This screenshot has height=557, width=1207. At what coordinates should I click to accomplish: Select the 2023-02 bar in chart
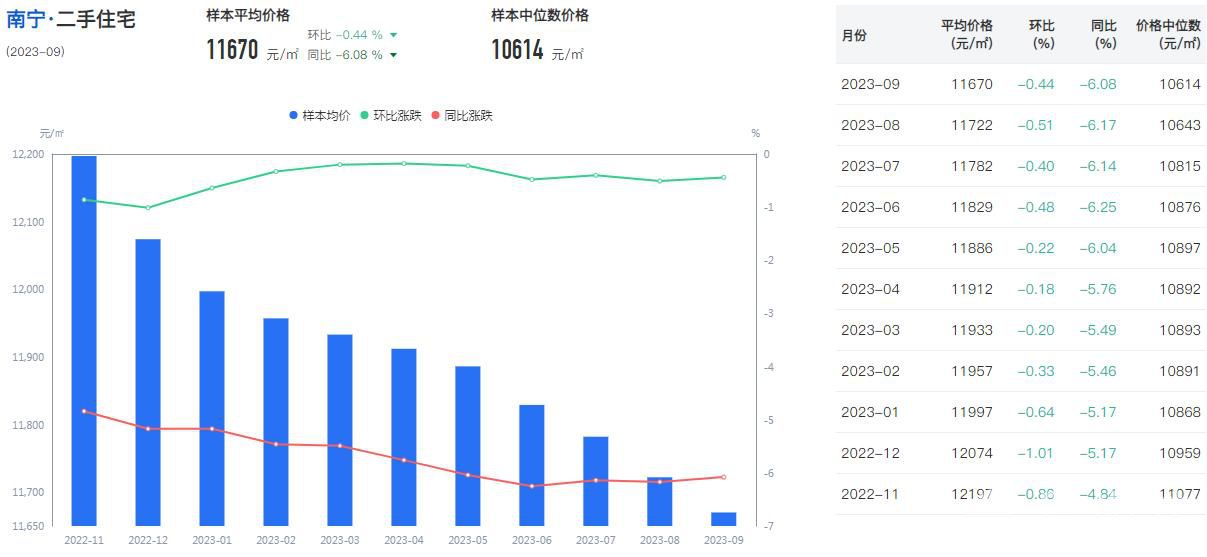[276, 421]
